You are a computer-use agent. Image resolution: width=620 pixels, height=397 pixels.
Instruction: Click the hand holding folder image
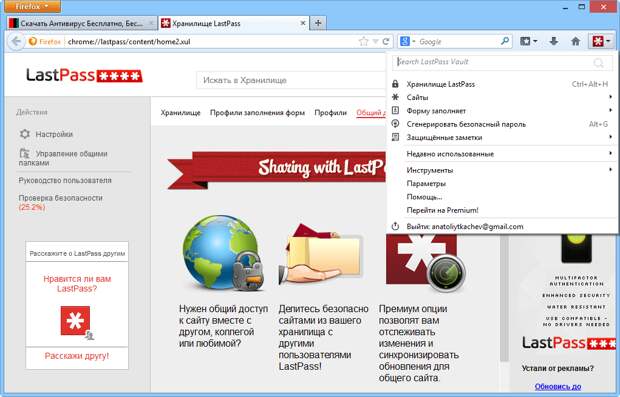[x=320, y=255]
